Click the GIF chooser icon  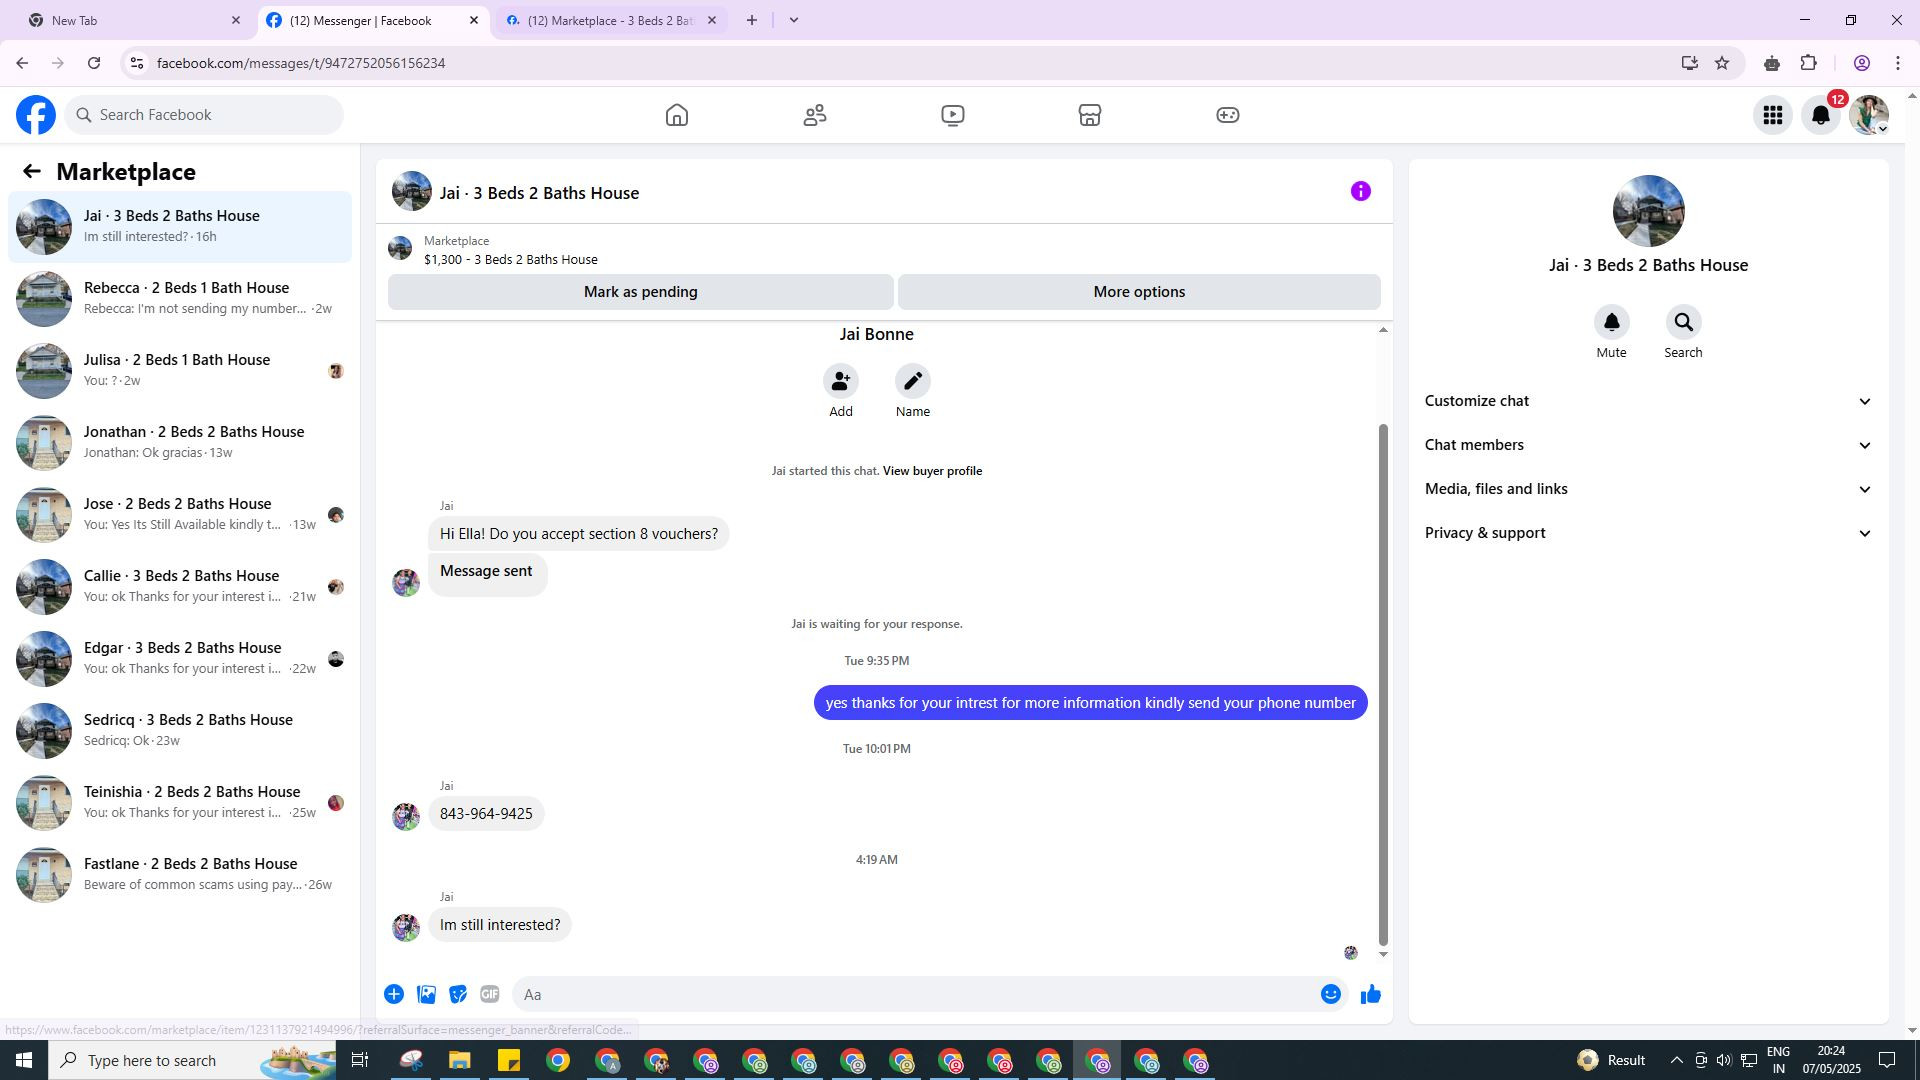[489, 994]
